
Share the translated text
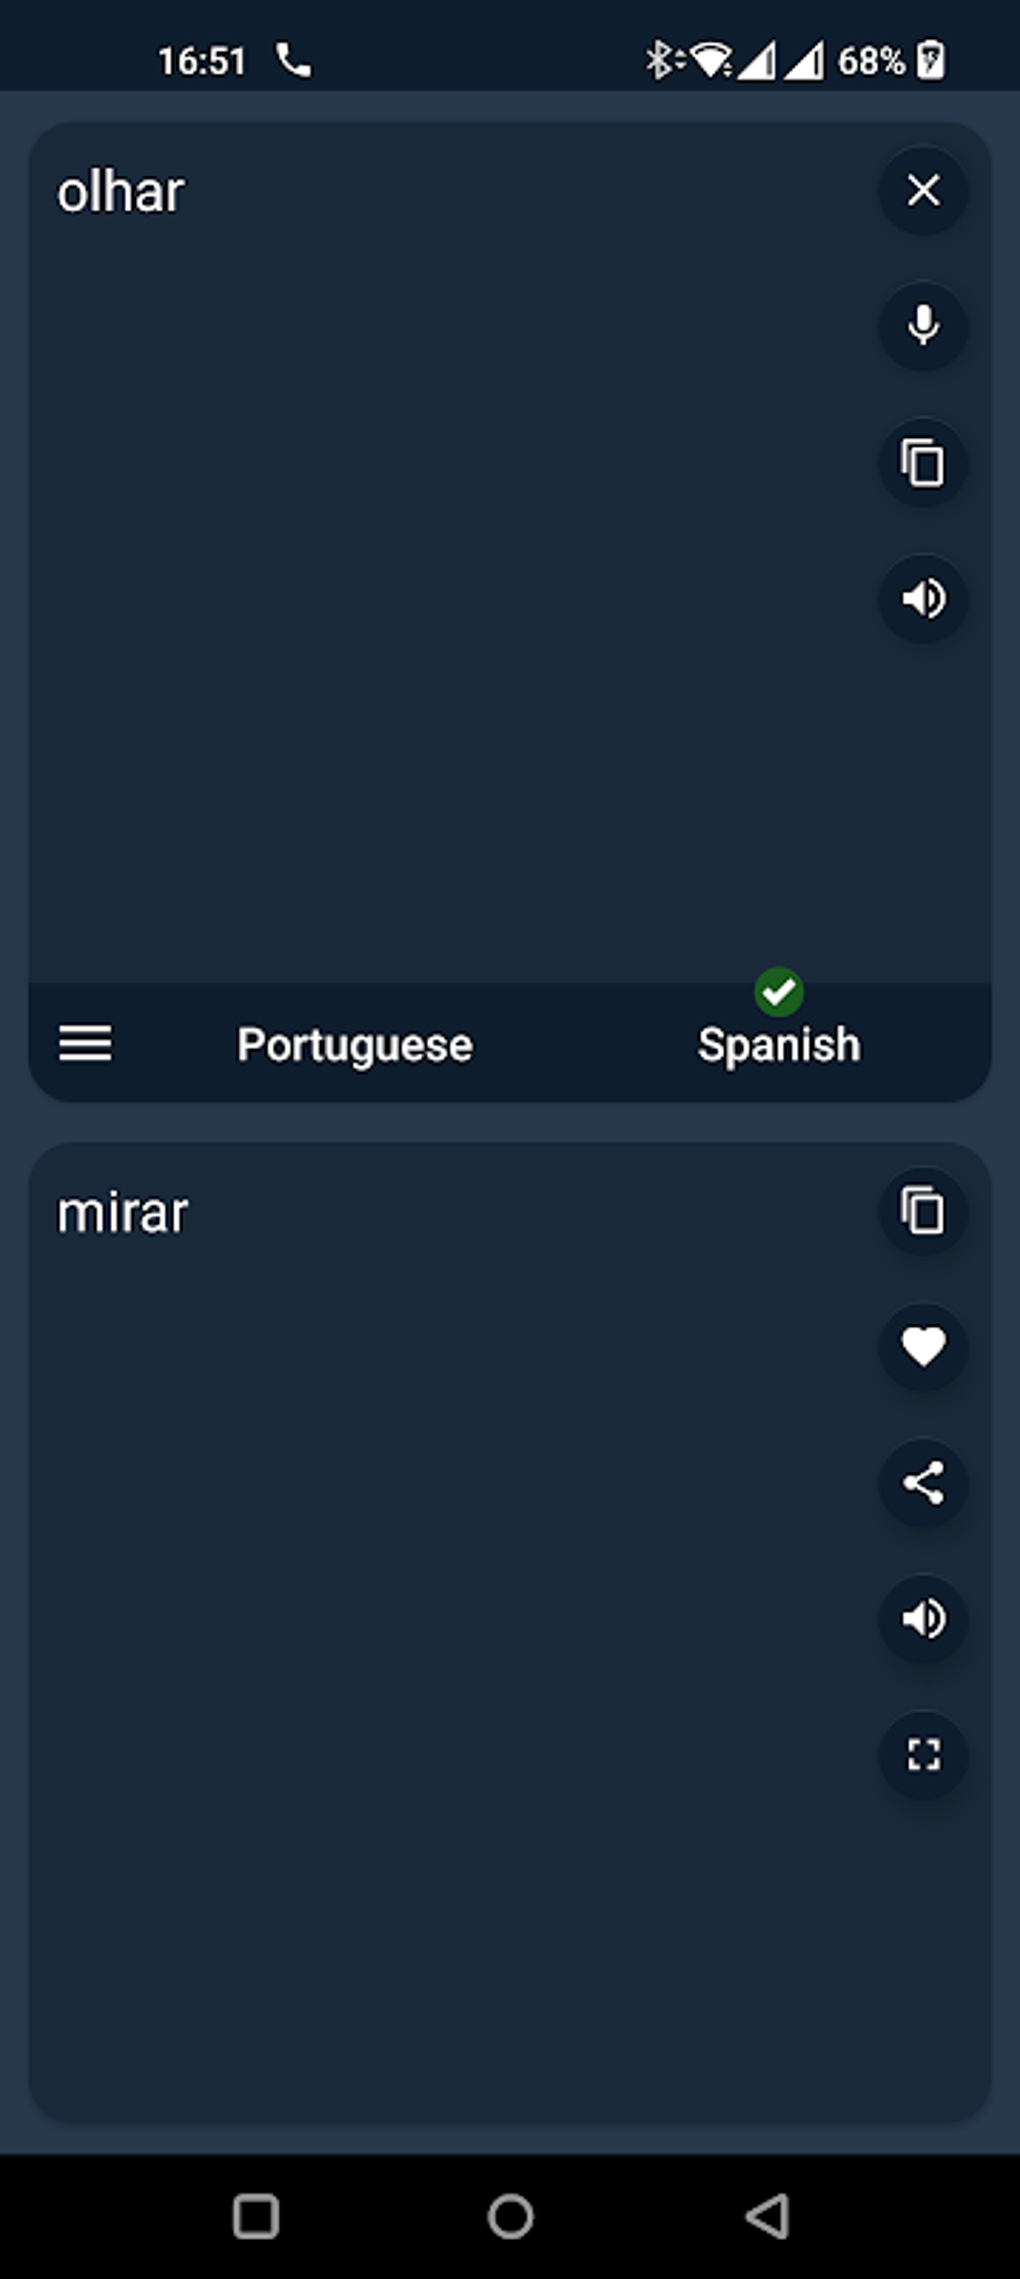922,1482
